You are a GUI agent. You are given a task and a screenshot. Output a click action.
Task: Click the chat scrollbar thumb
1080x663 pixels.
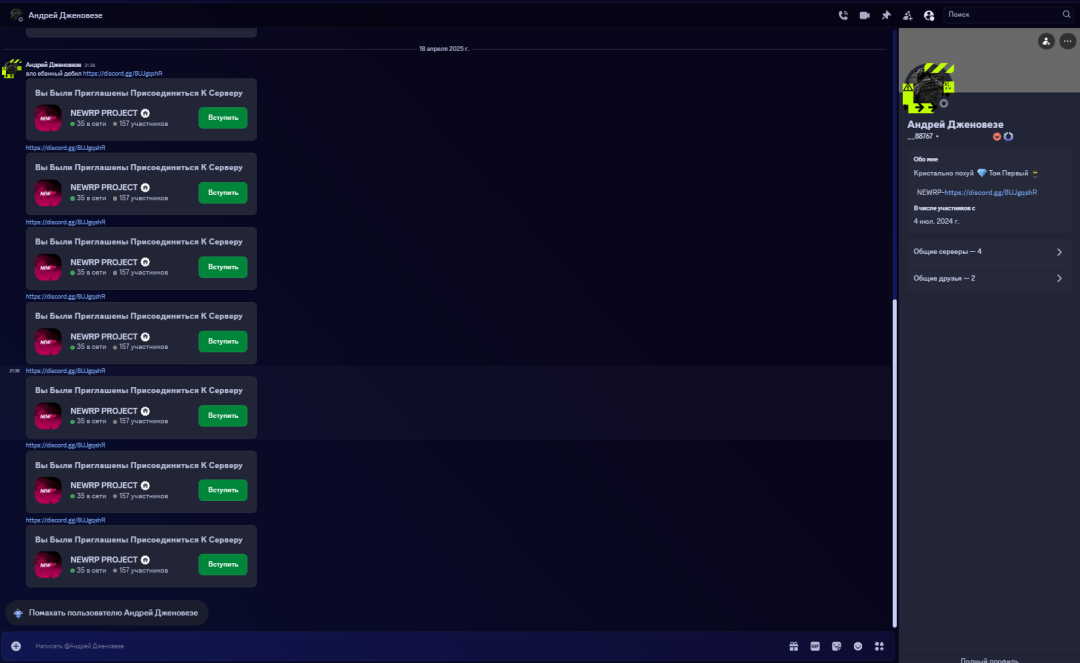click(895, 463)
